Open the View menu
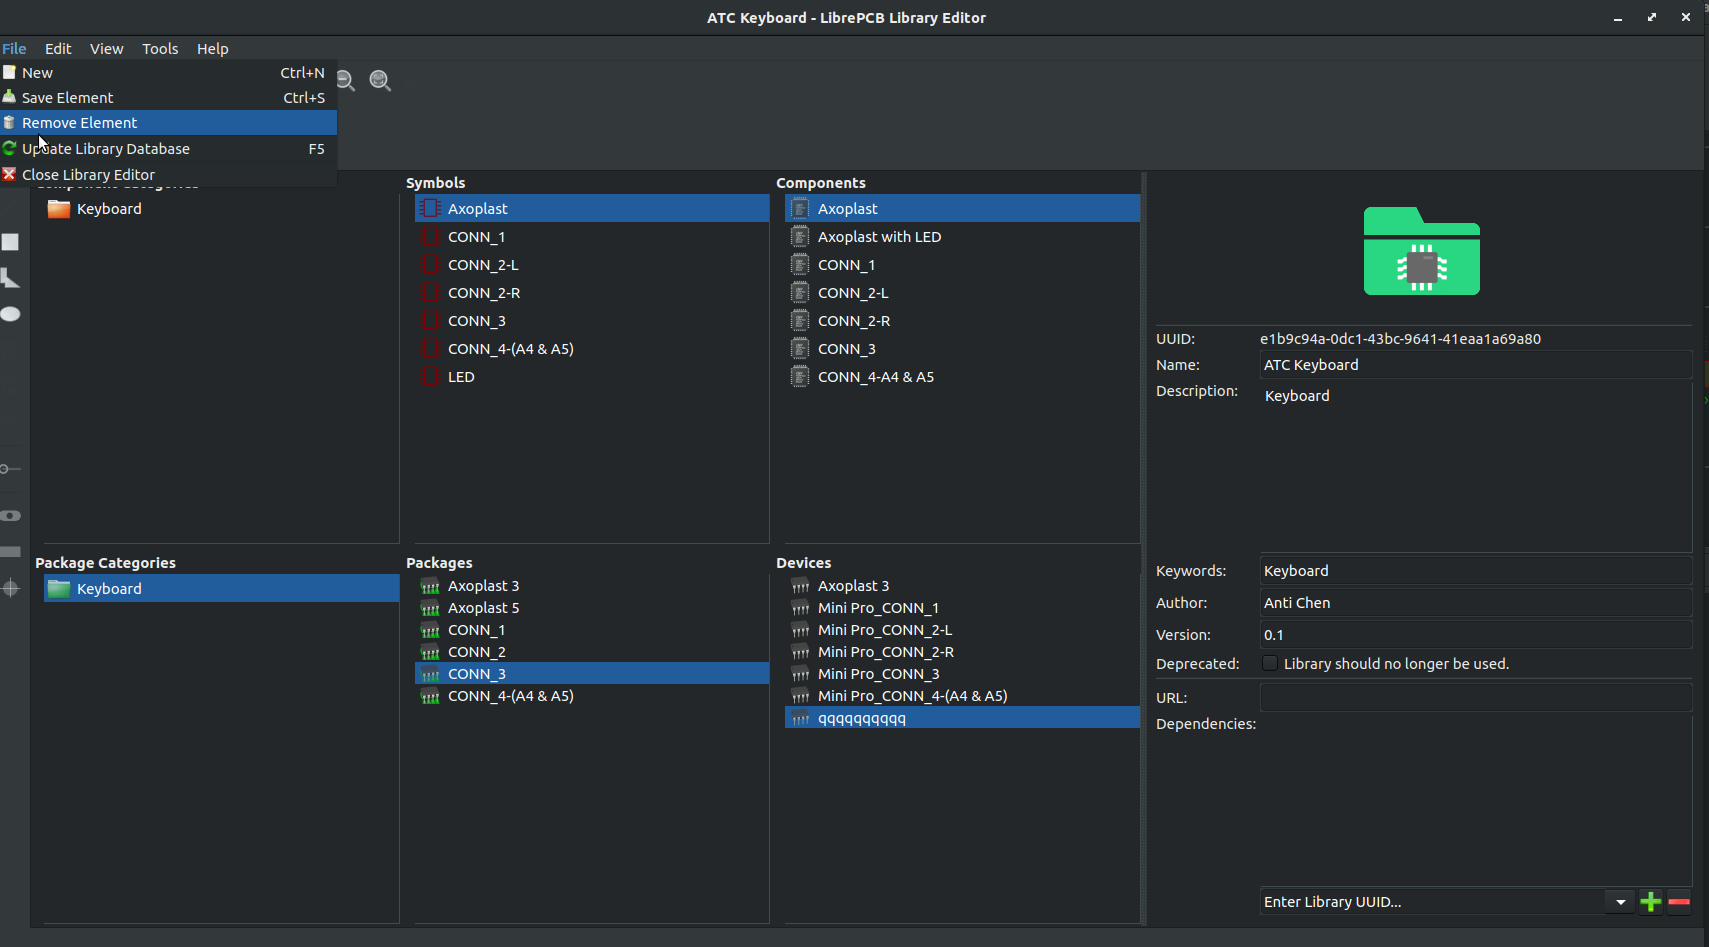This screenshot has height=947, width=1709. (106, 48)
